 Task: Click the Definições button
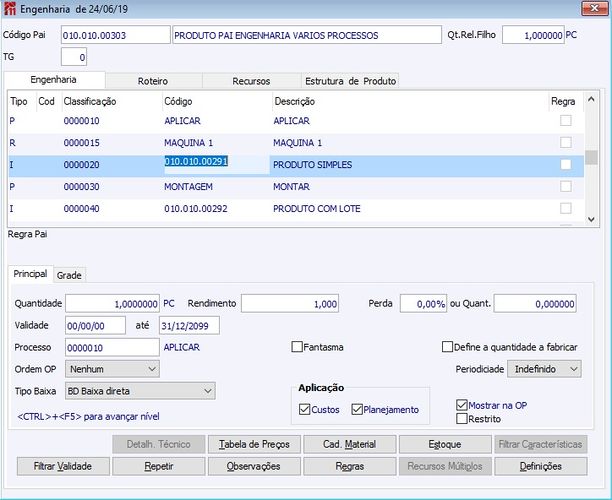(541, 466)
